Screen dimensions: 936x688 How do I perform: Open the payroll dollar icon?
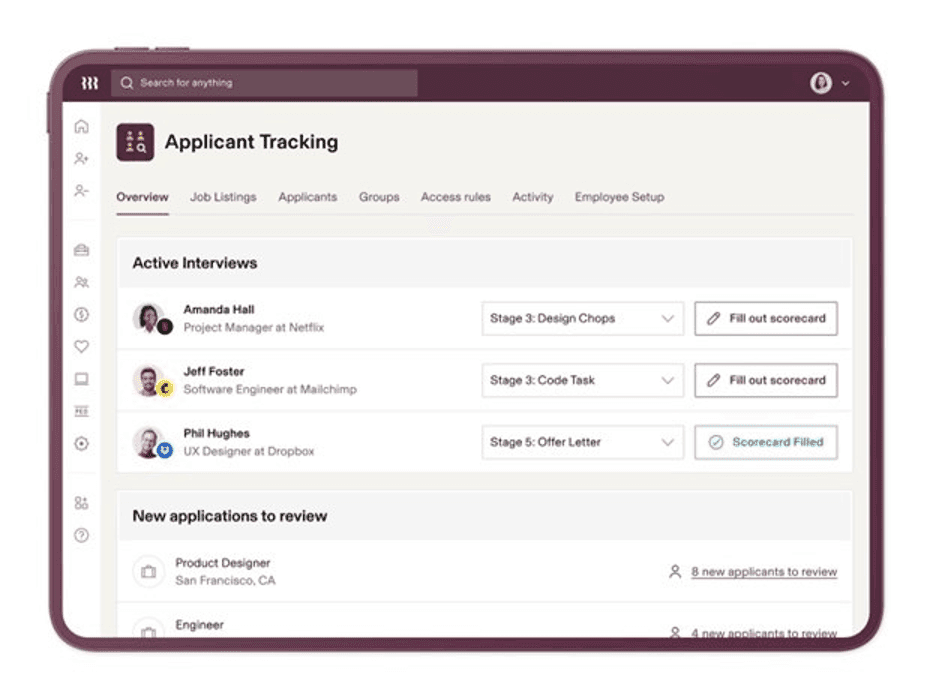(82, 314)
